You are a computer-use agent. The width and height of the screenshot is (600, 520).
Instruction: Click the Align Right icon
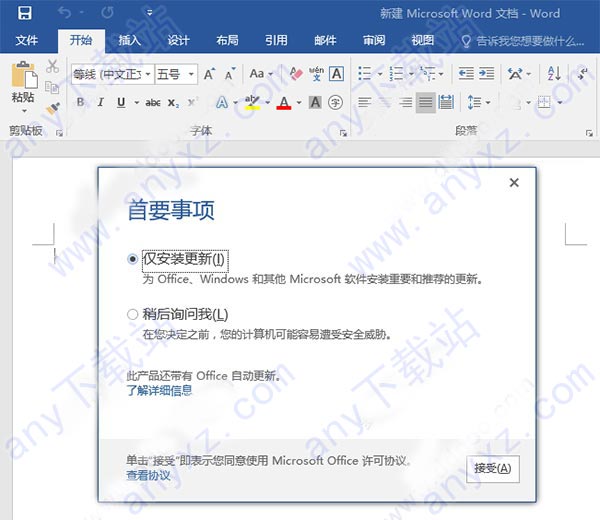(405, 102)
